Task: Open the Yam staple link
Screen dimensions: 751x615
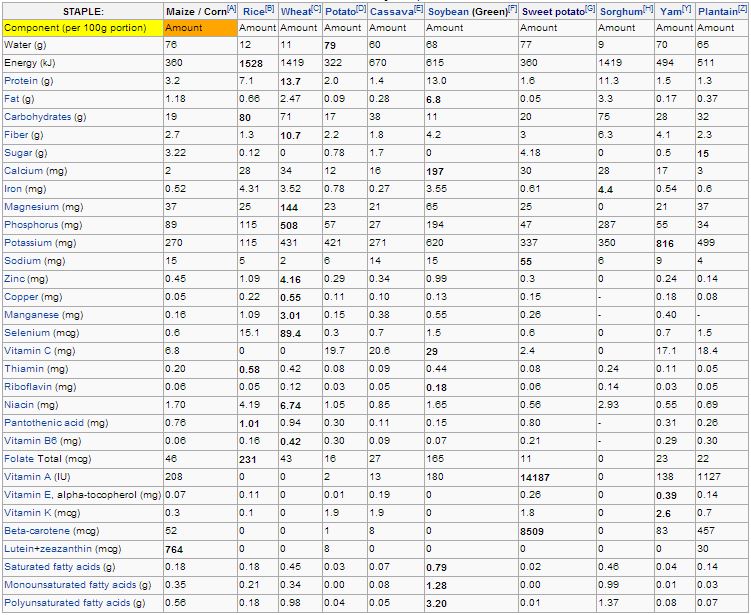Action: pyautogui.click(x=671, y=11)
